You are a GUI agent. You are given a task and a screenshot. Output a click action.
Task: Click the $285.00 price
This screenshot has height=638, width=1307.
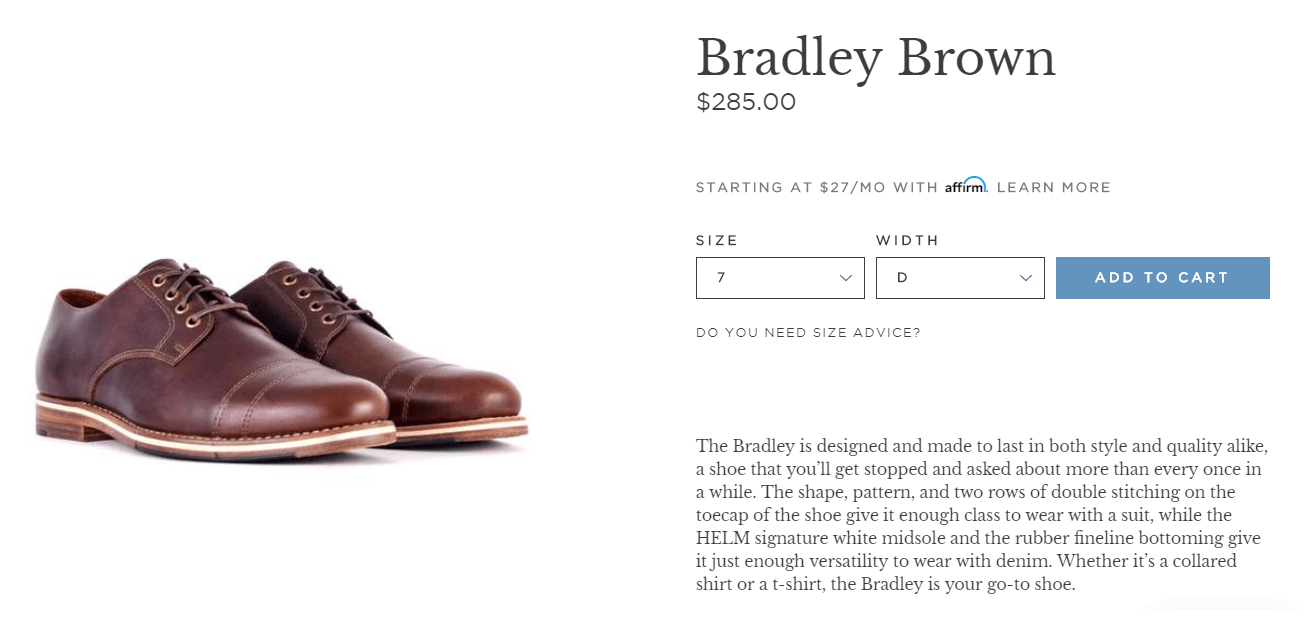pyautogui.click(x=746, y=102)
